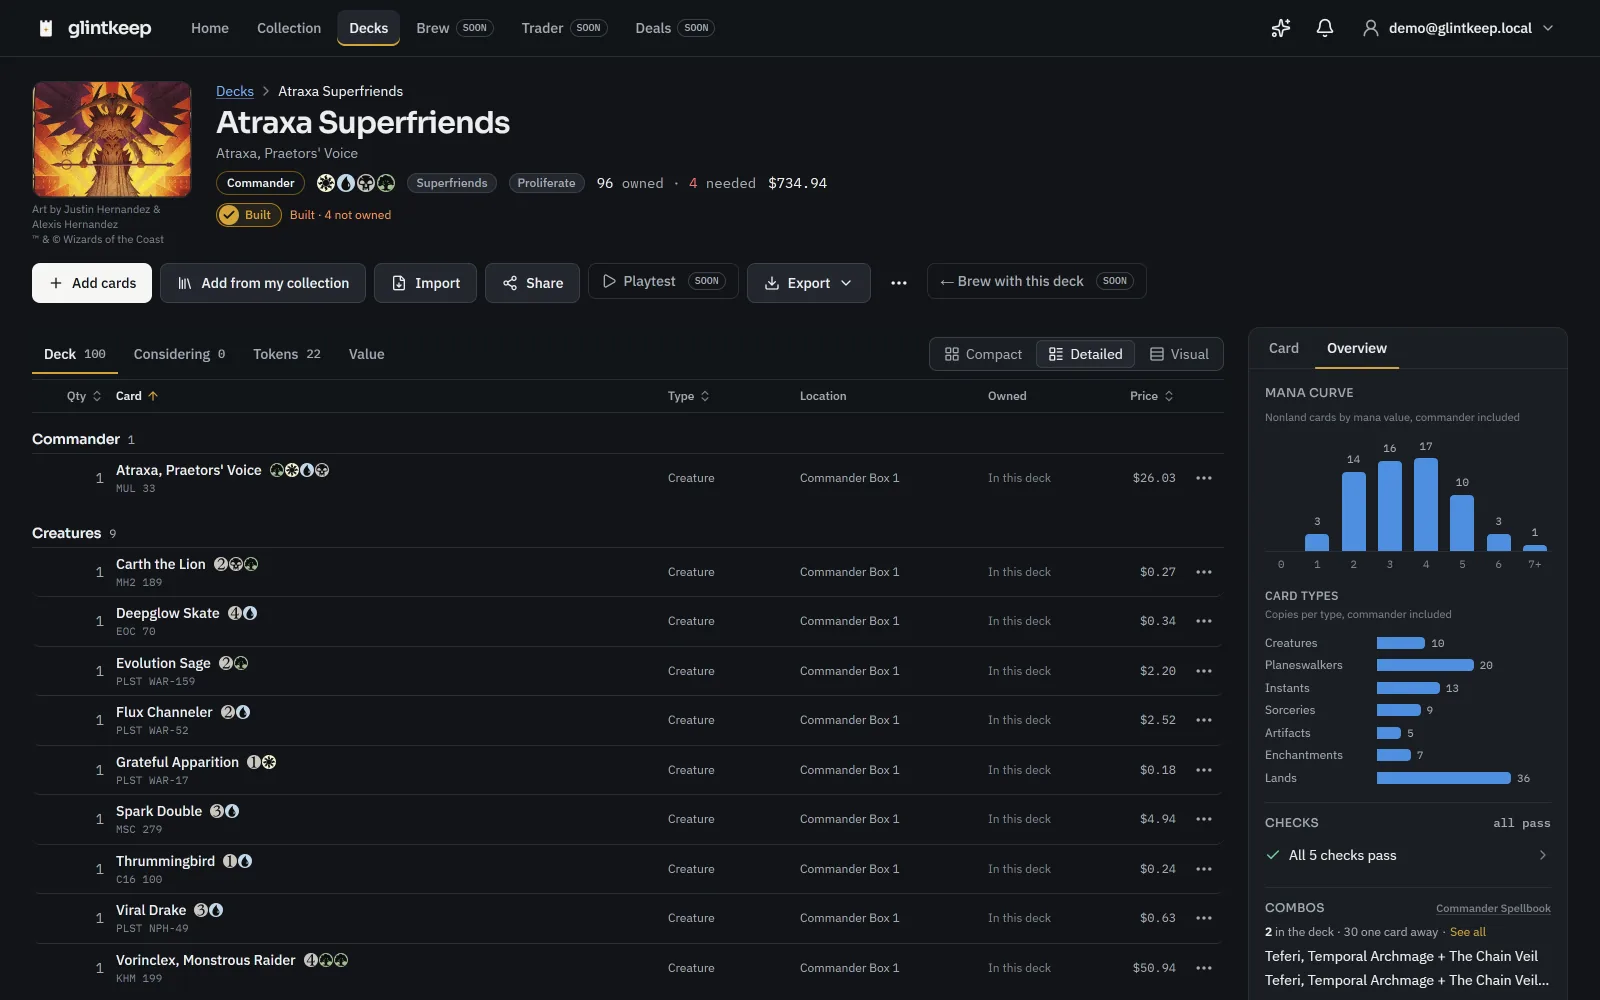Open the notifications bell
Viewport: 1600px width, 1000px height.
tap(1325, 28)
